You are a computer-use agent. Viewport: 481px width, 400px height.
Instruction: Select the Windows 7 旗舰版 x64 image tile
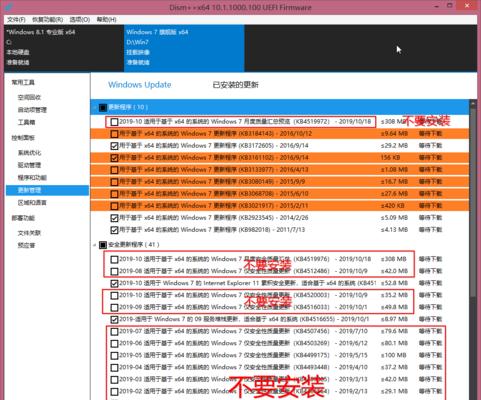(x=184, y=48)
